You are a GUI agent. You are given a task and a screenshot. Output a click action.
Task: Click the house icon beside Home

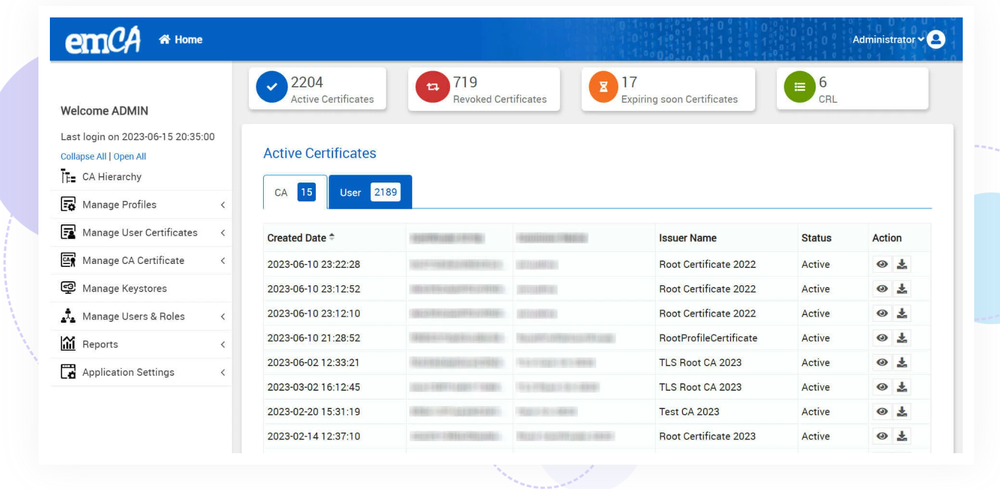(x=165, y=40)
